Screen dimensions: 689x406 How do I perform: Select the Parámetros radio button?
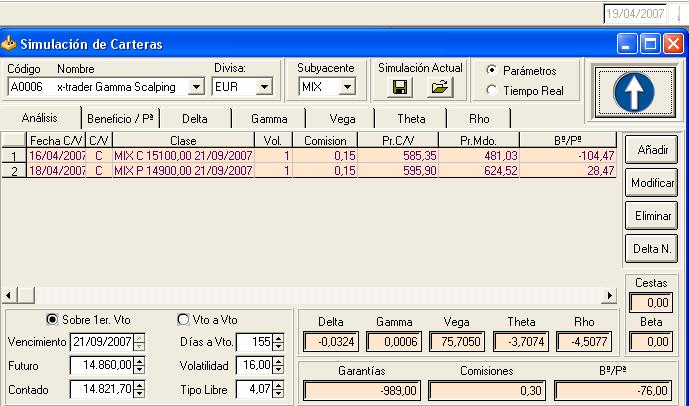coord(491,71)
